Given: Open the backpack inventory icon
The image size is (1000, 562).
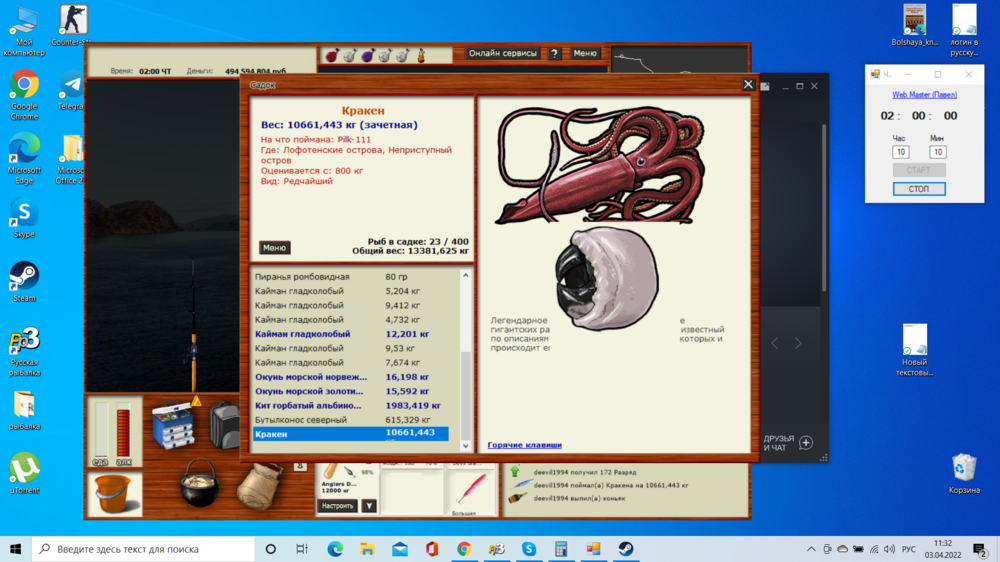Looking at the screenshot, I should pyautogui.click(x=224, y=425).
